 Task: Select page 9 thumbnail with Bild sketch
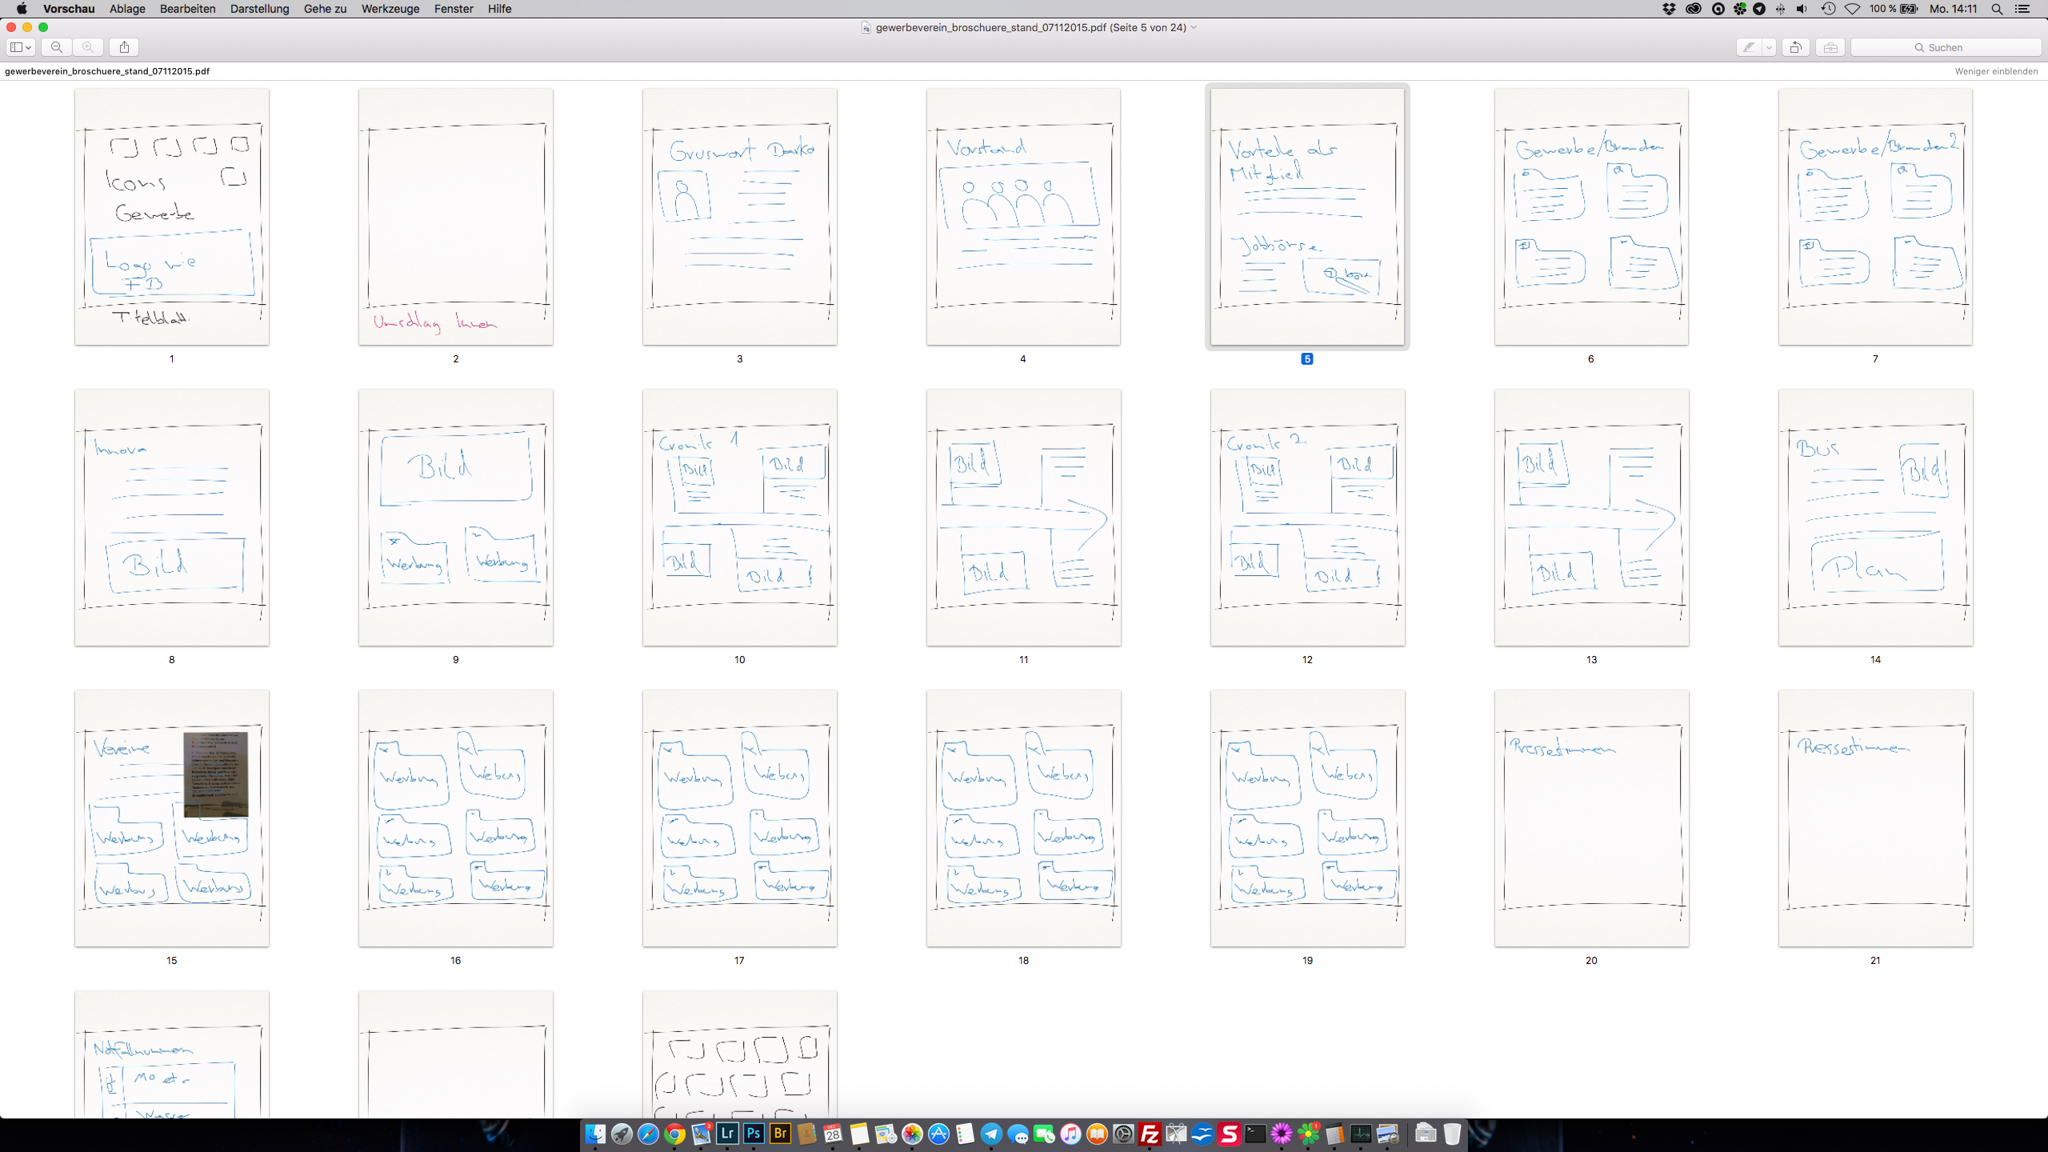point(455,517)
